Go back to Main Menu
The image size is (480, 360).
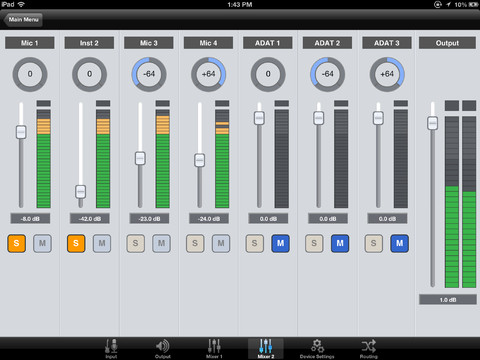pyautogui.click(x=23, y=20)
